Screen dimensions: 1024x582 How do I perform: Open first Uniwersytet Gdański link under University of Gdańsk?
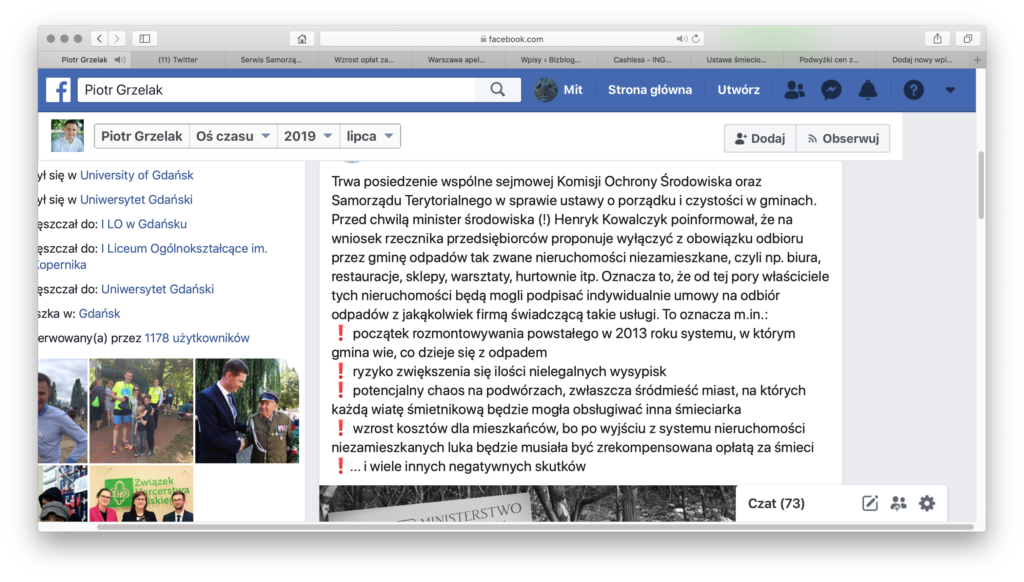(136, 199)
